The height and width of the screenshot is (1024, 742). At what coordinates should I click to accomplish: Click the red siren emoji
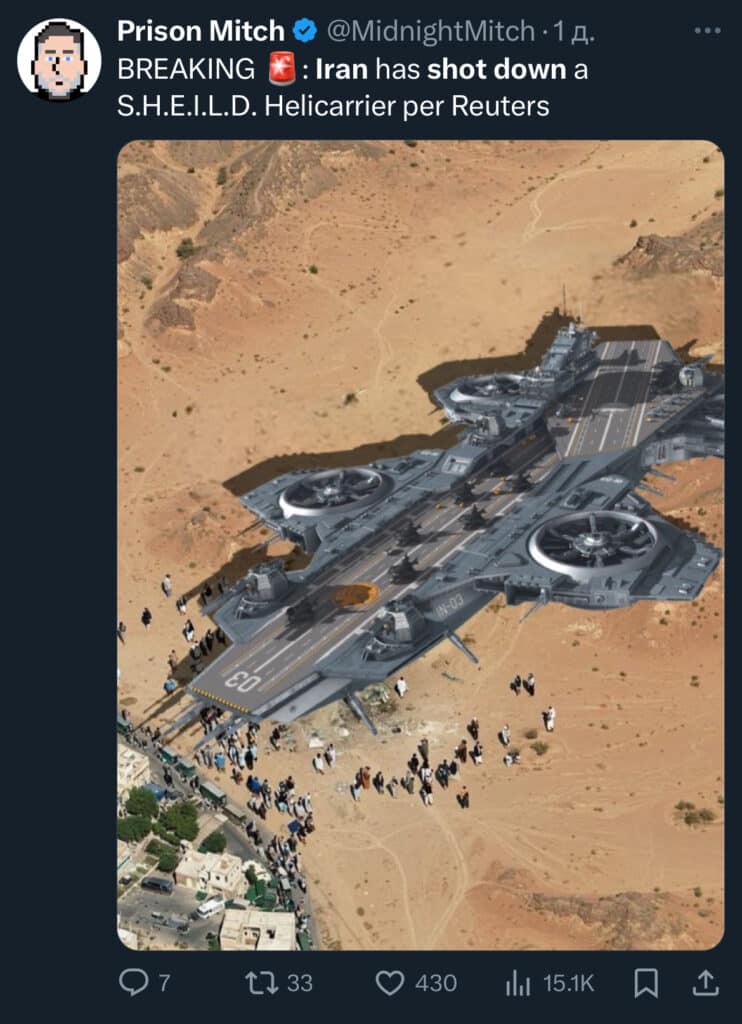pos(282,69)
